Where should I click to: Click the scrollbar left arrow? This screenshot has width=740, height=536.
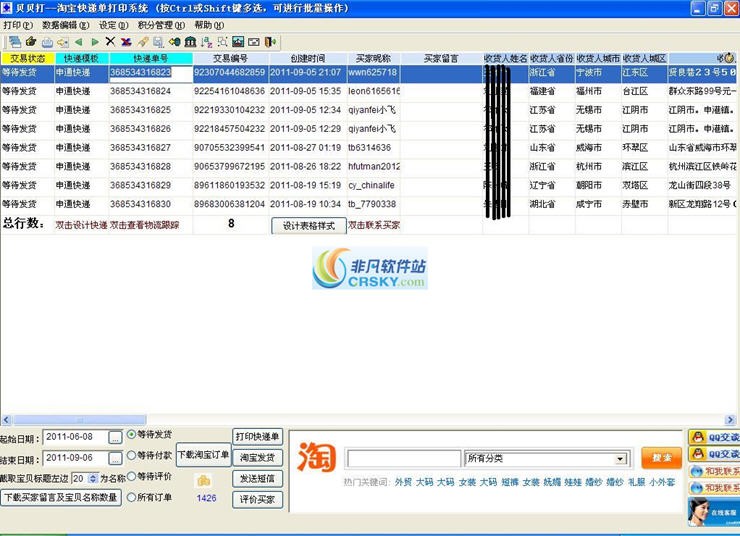[x=6, y=419]
